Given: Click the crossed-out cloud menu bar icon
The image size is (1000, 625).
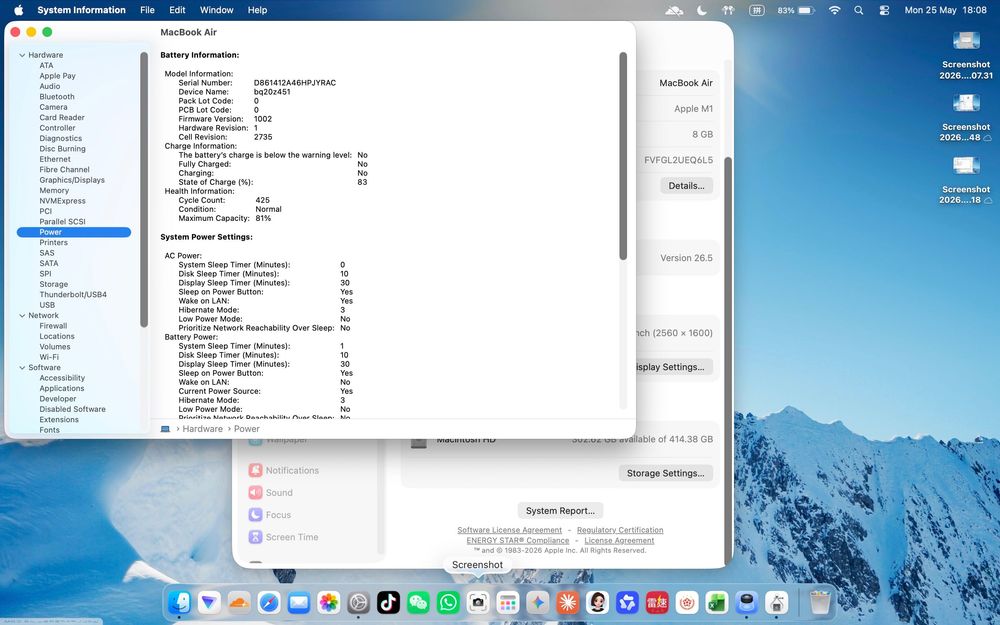Looking at the screenshot, I should [674, 10].
